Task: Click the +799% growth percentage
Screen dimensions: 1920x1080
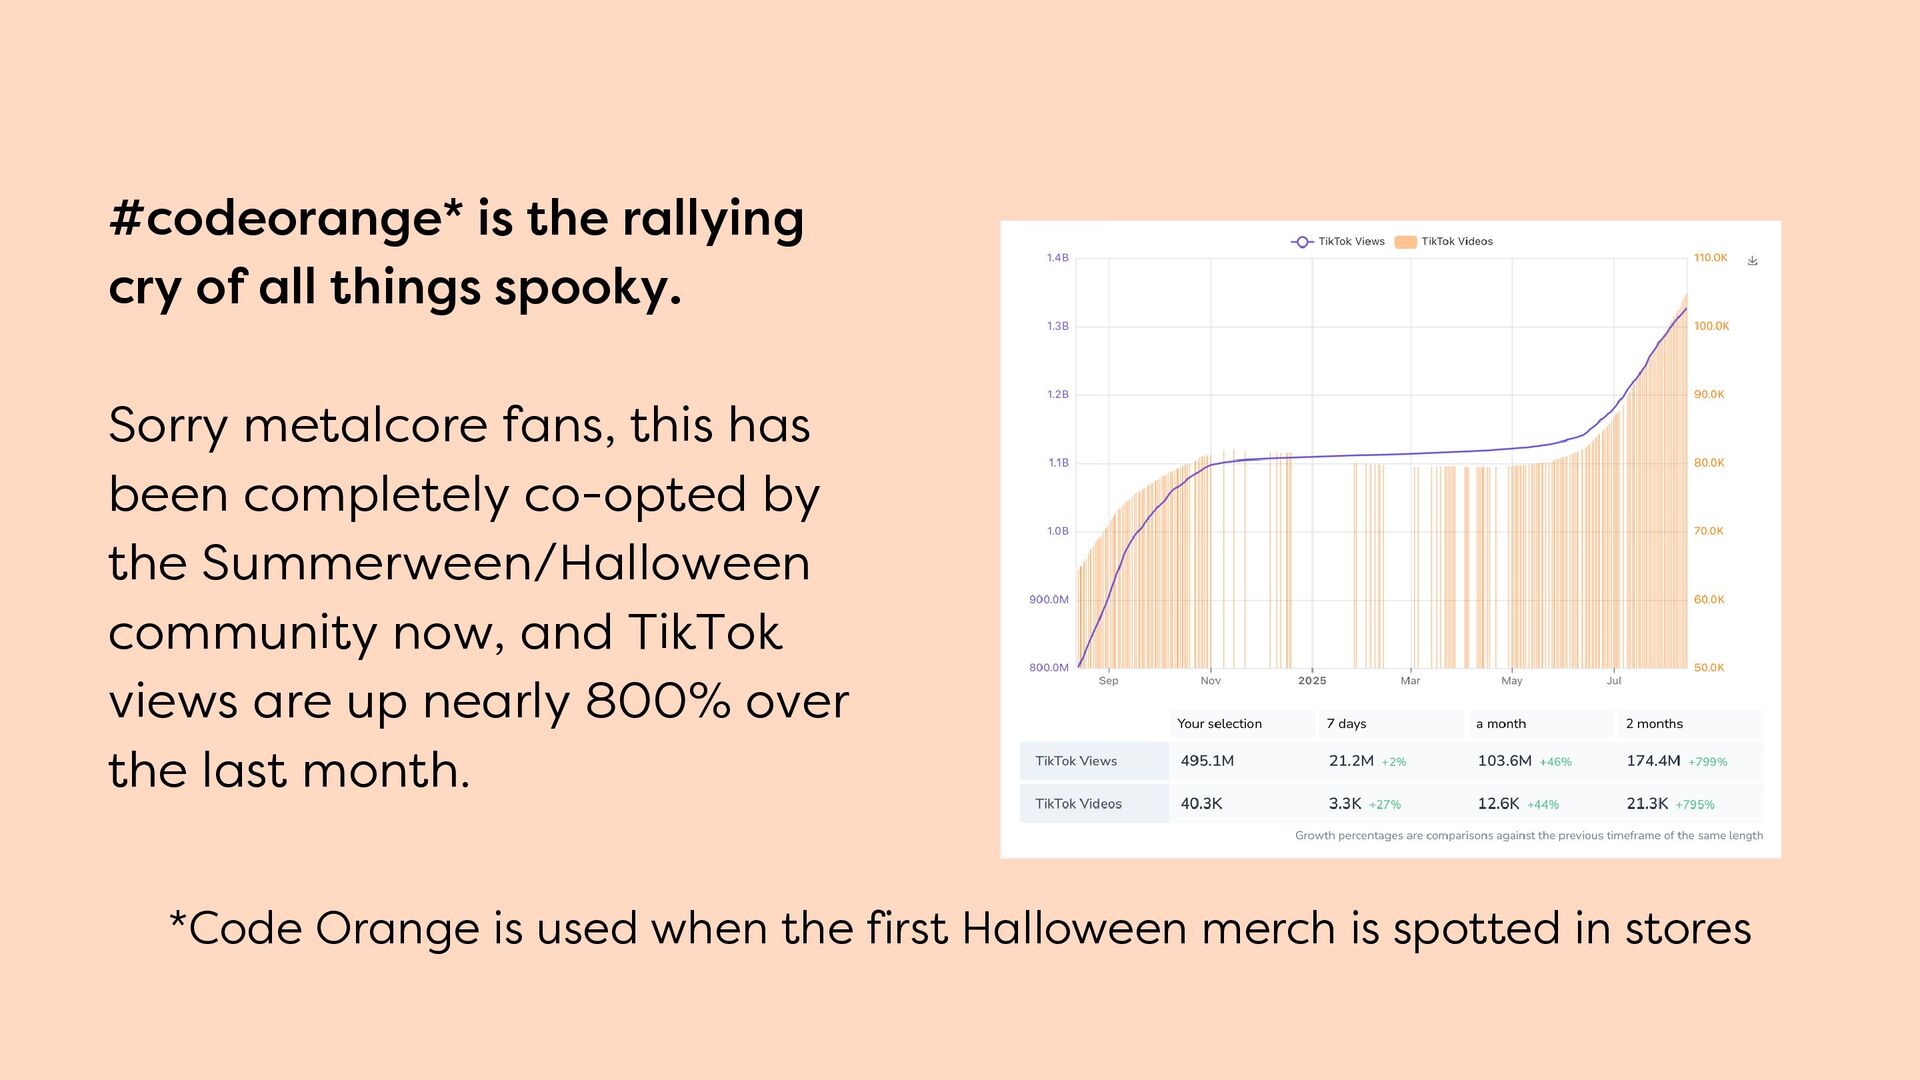Action: point(1707,762)
